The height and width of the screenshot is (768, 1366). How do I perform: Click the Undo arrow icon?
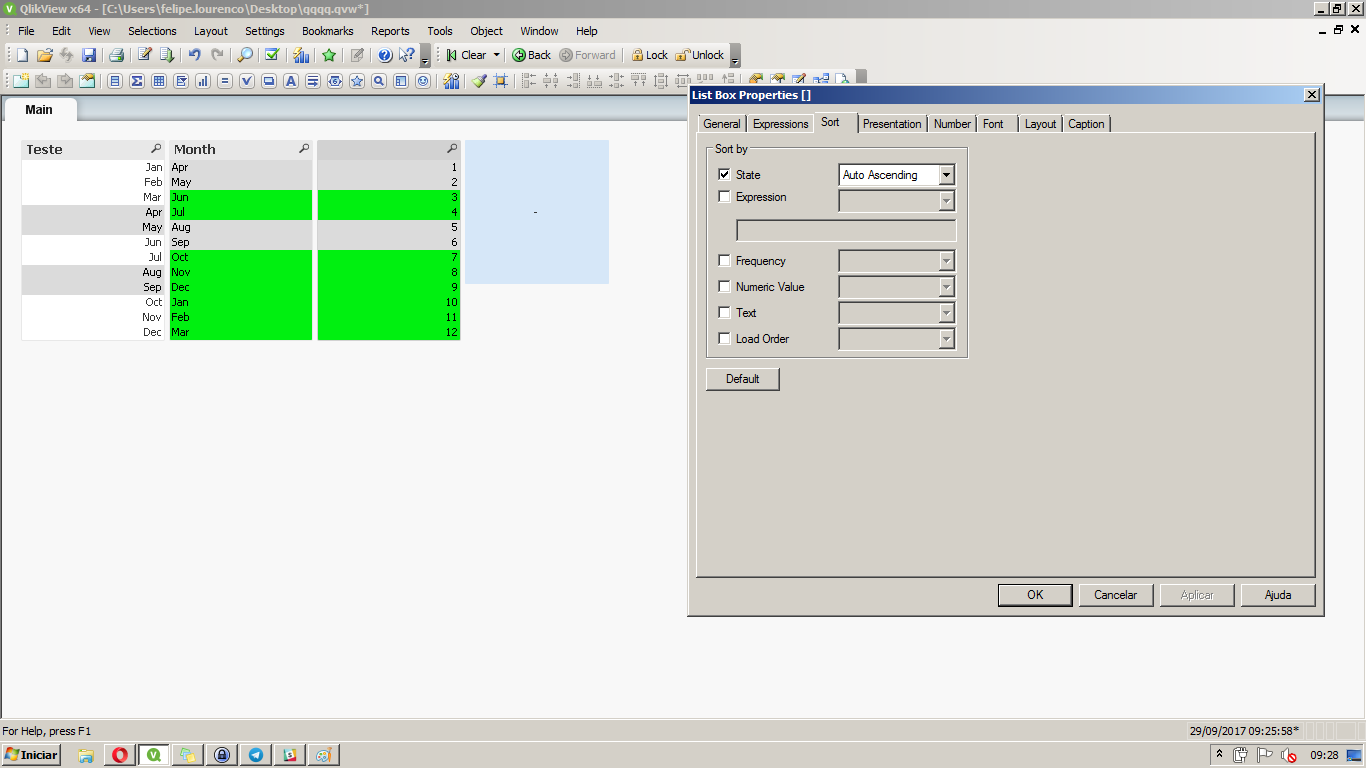[194, 55]
